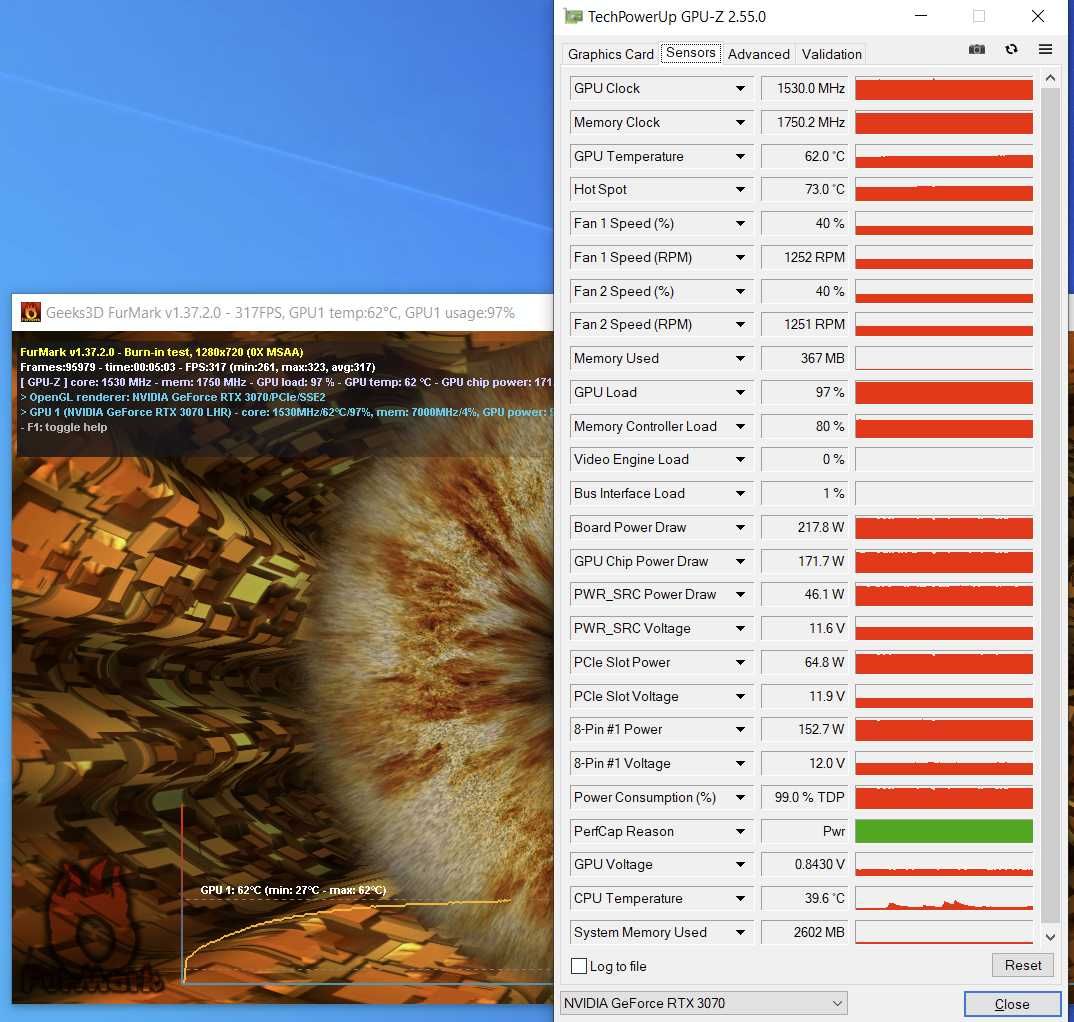Click the 367 MB Memory Used value
The width and height of the screenshot is (1074, 1022).
click(x=805, y=358)
